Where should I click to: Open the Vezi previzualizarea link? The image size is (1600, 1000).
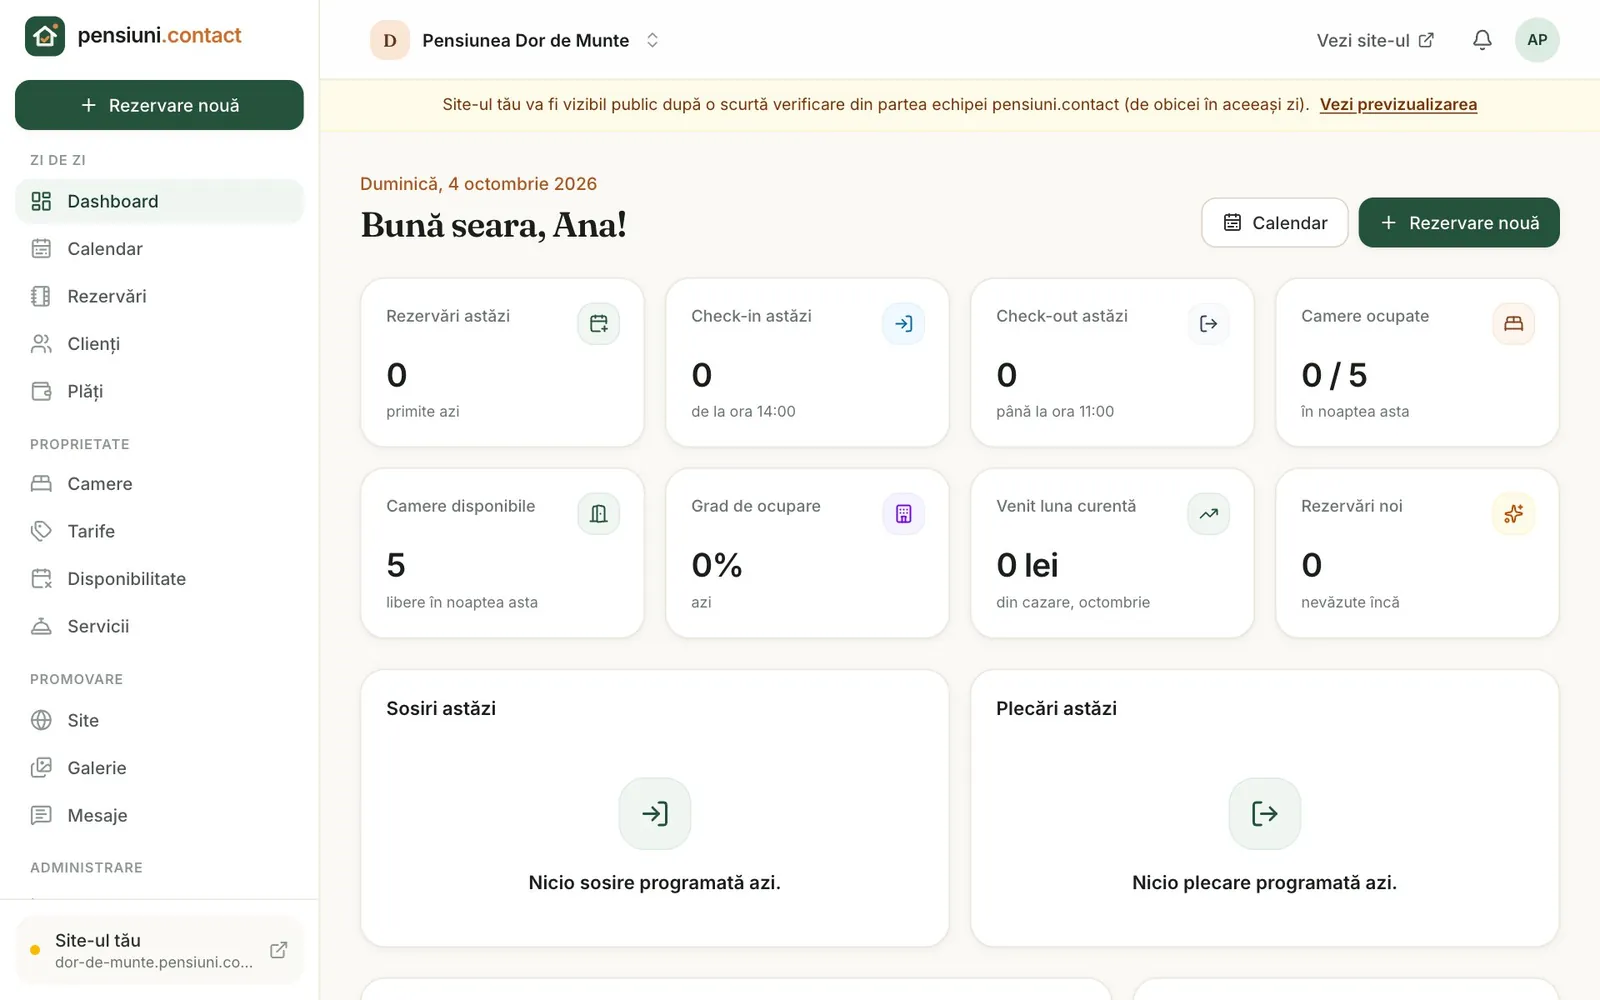pyautogui.click(x=1398, y=104)
